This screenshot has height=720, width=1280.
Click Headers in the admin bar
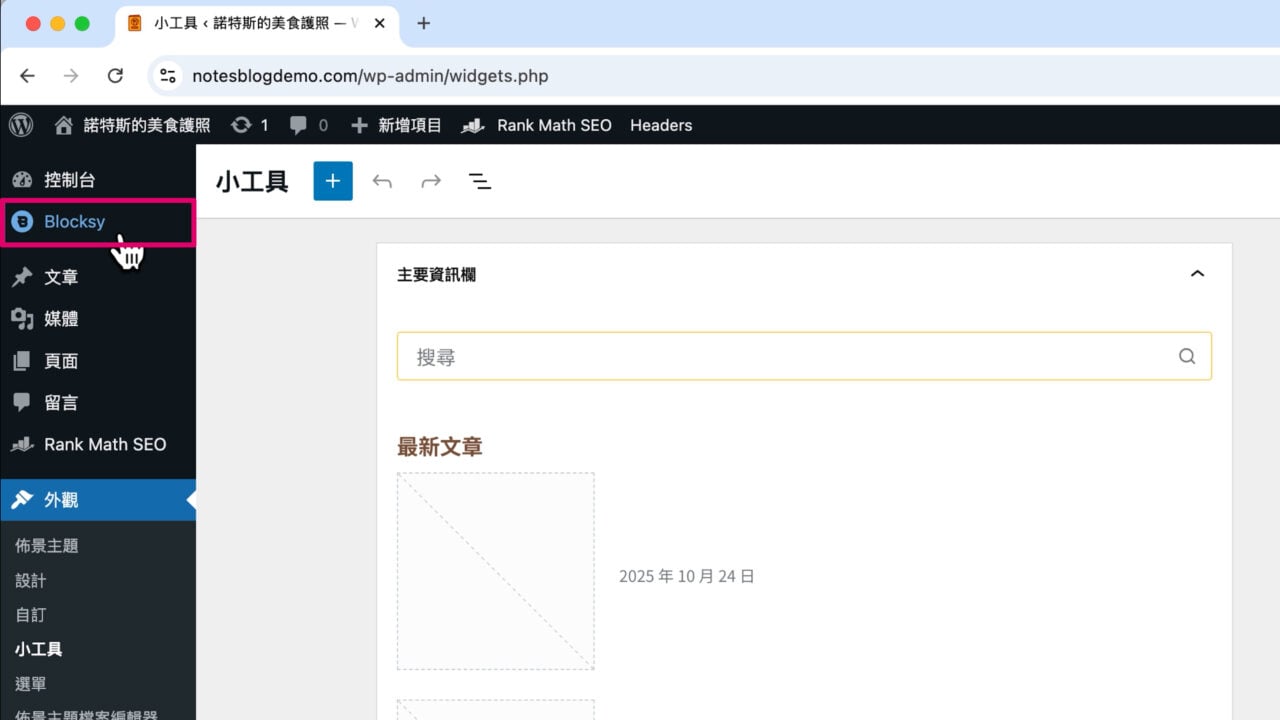coord(661,124)
